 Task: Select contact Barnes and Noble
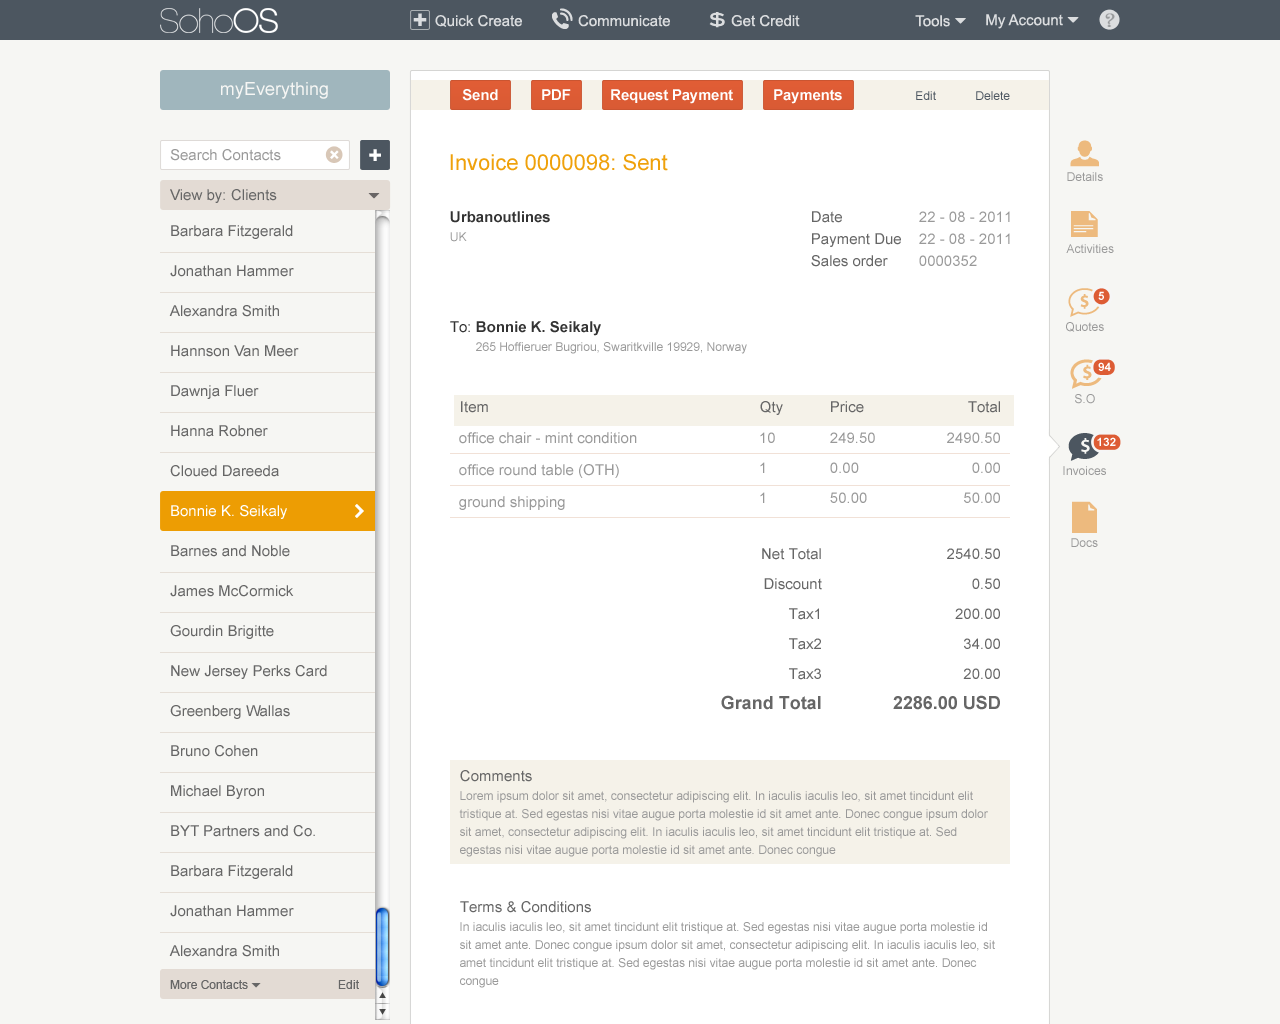point(268,551)
